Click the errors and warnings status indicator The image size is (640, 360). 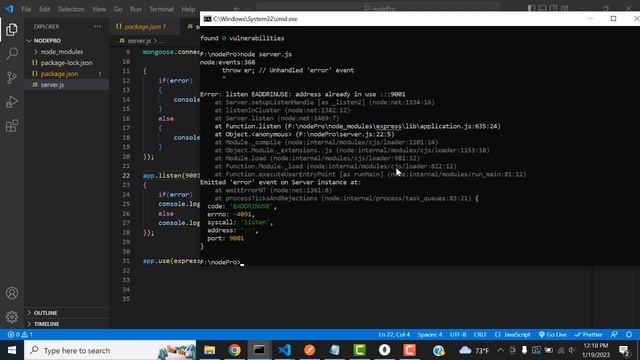(20, 334)
